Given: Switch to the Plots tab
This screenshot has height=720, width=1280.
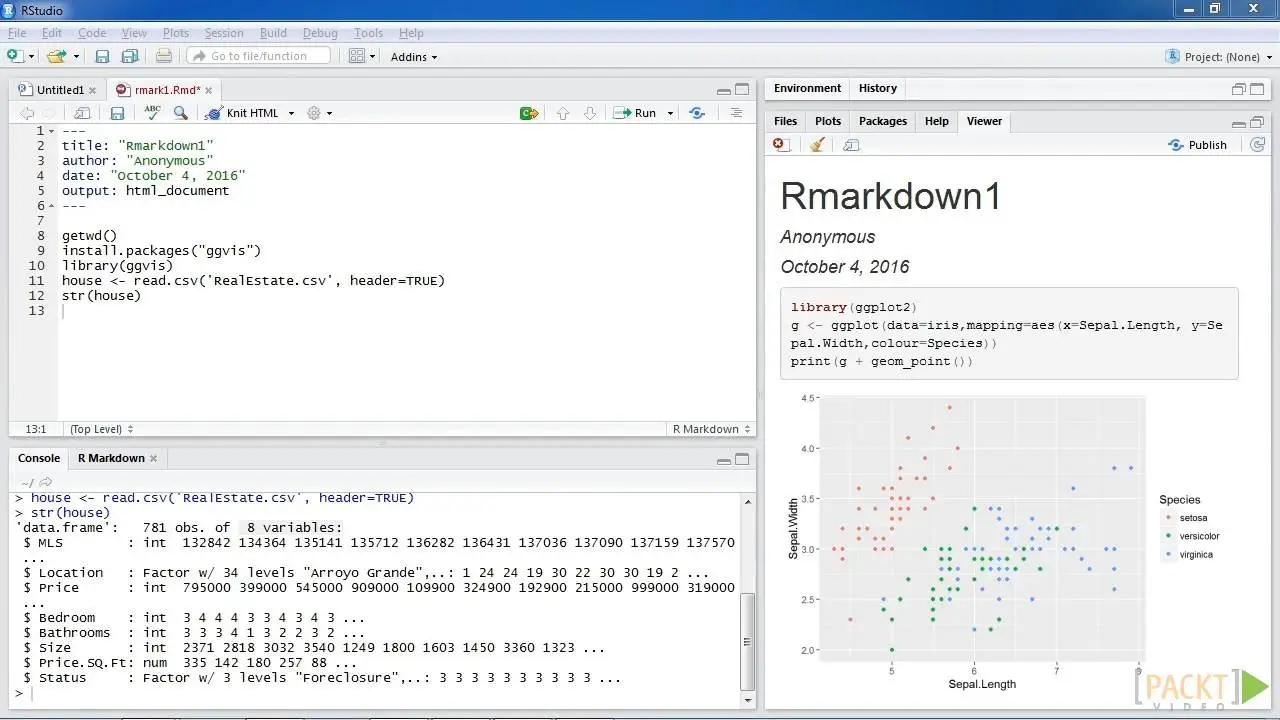Looking at the screenshot, I should [x=828, y=121].
